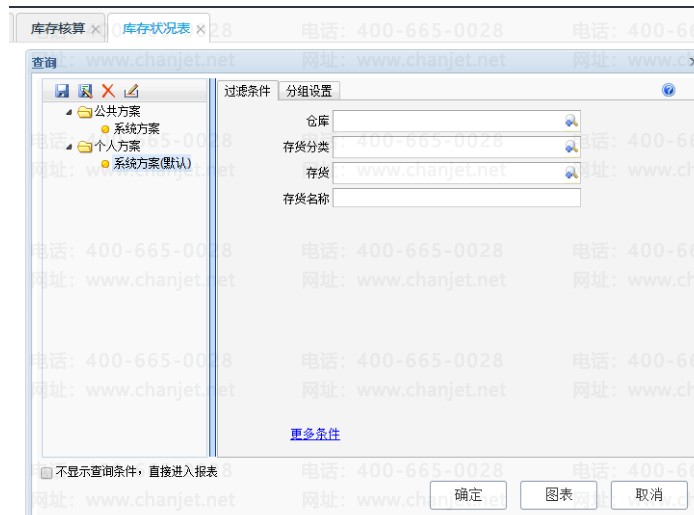
Task: Open the 存货 lookup magnifier icon
Action: click(571, 173)
